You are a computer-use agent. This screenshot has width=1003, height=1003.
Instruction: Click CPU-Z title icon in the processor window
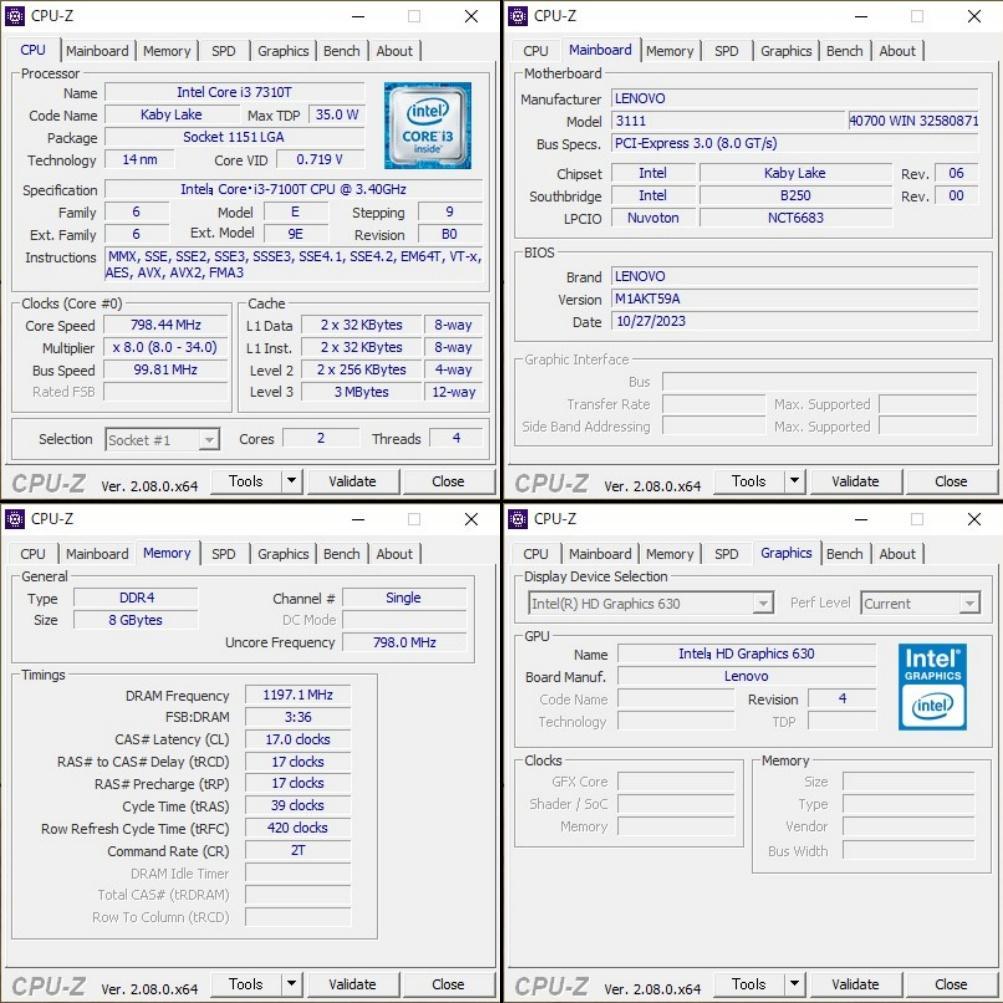tap(15, 16)
